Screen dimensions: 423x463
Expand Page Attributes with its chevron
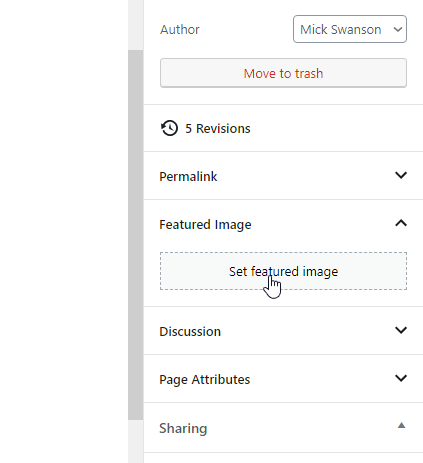pyautogui.click(x=401, y=378)
